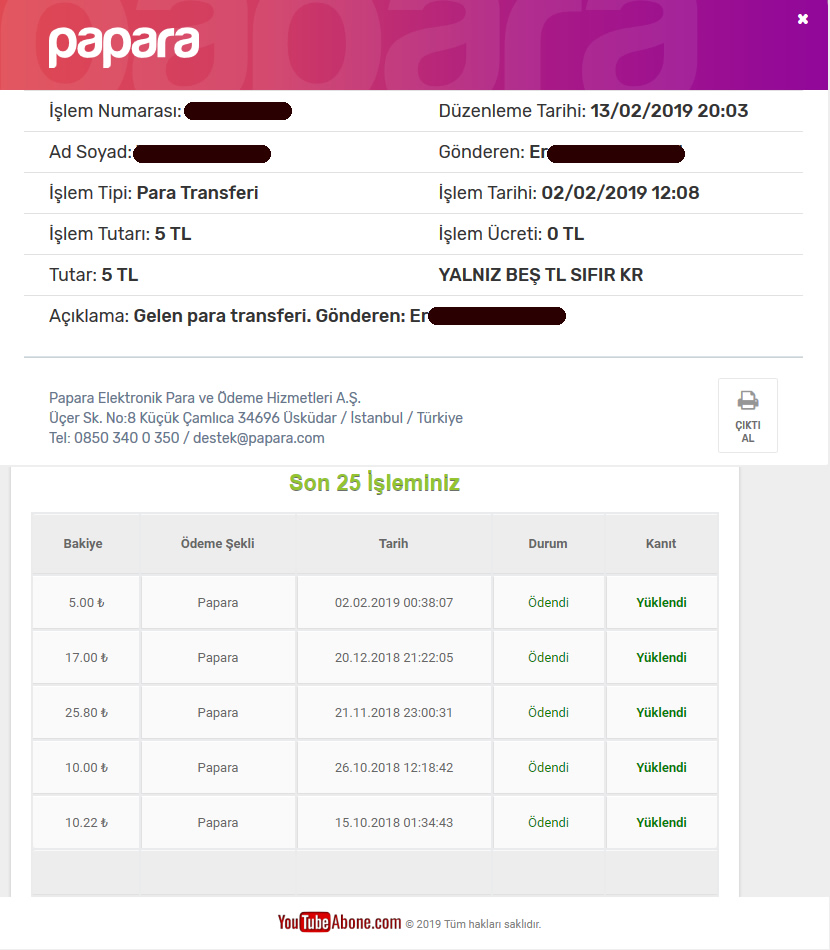Open Yüklendi proof for 20.12.2018 transaction
Viewport: 830px width, 950px height.
click(661, 657)
